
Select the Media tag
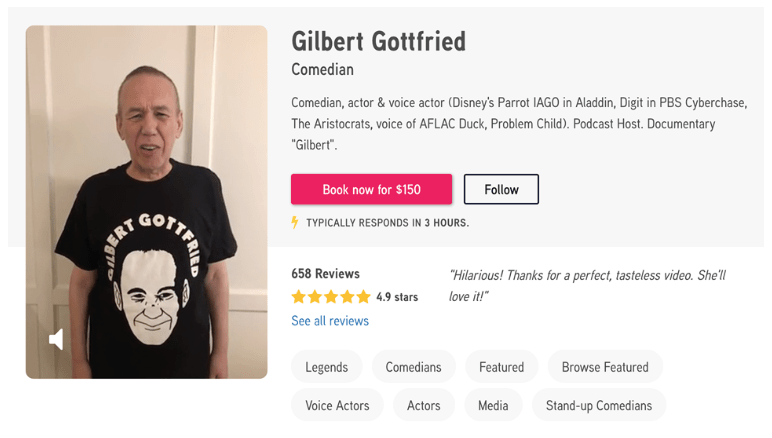point(493,405)
